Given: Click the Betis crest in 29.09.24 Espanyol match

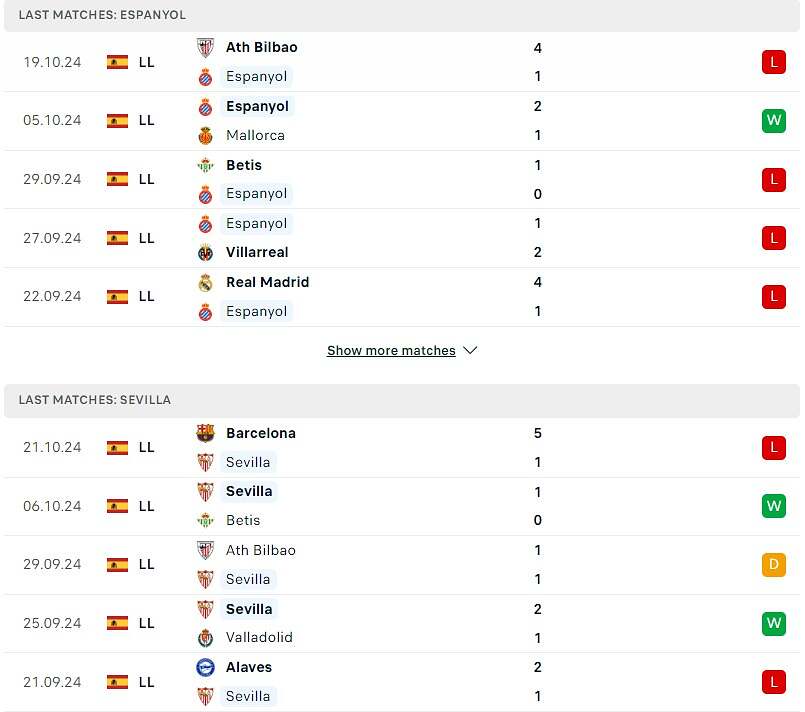Looking at the screenshot, I should 205,165.
